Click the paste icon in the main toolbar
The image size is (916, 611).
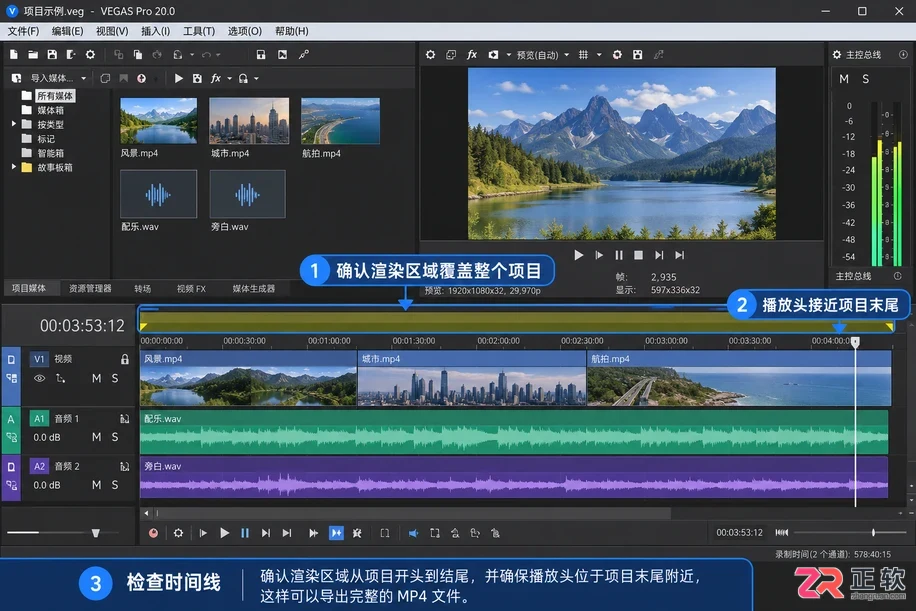(x=138, y=54)
